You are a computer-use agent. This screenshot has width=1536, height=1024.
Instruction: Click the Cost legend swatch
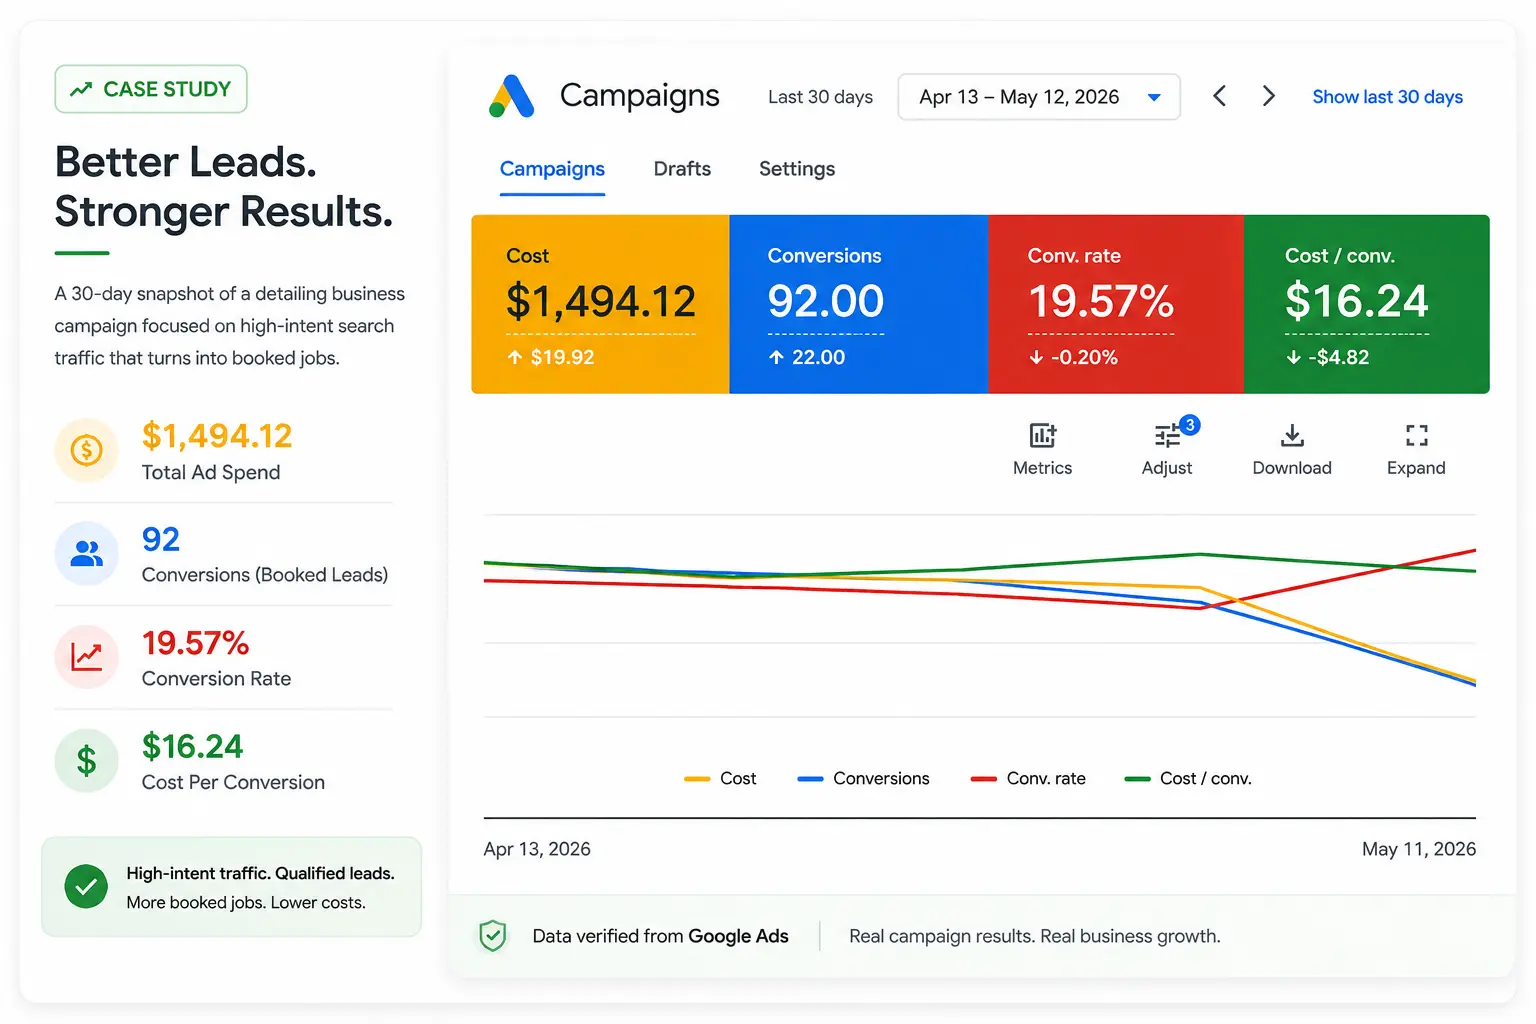(x=697, y=779)
